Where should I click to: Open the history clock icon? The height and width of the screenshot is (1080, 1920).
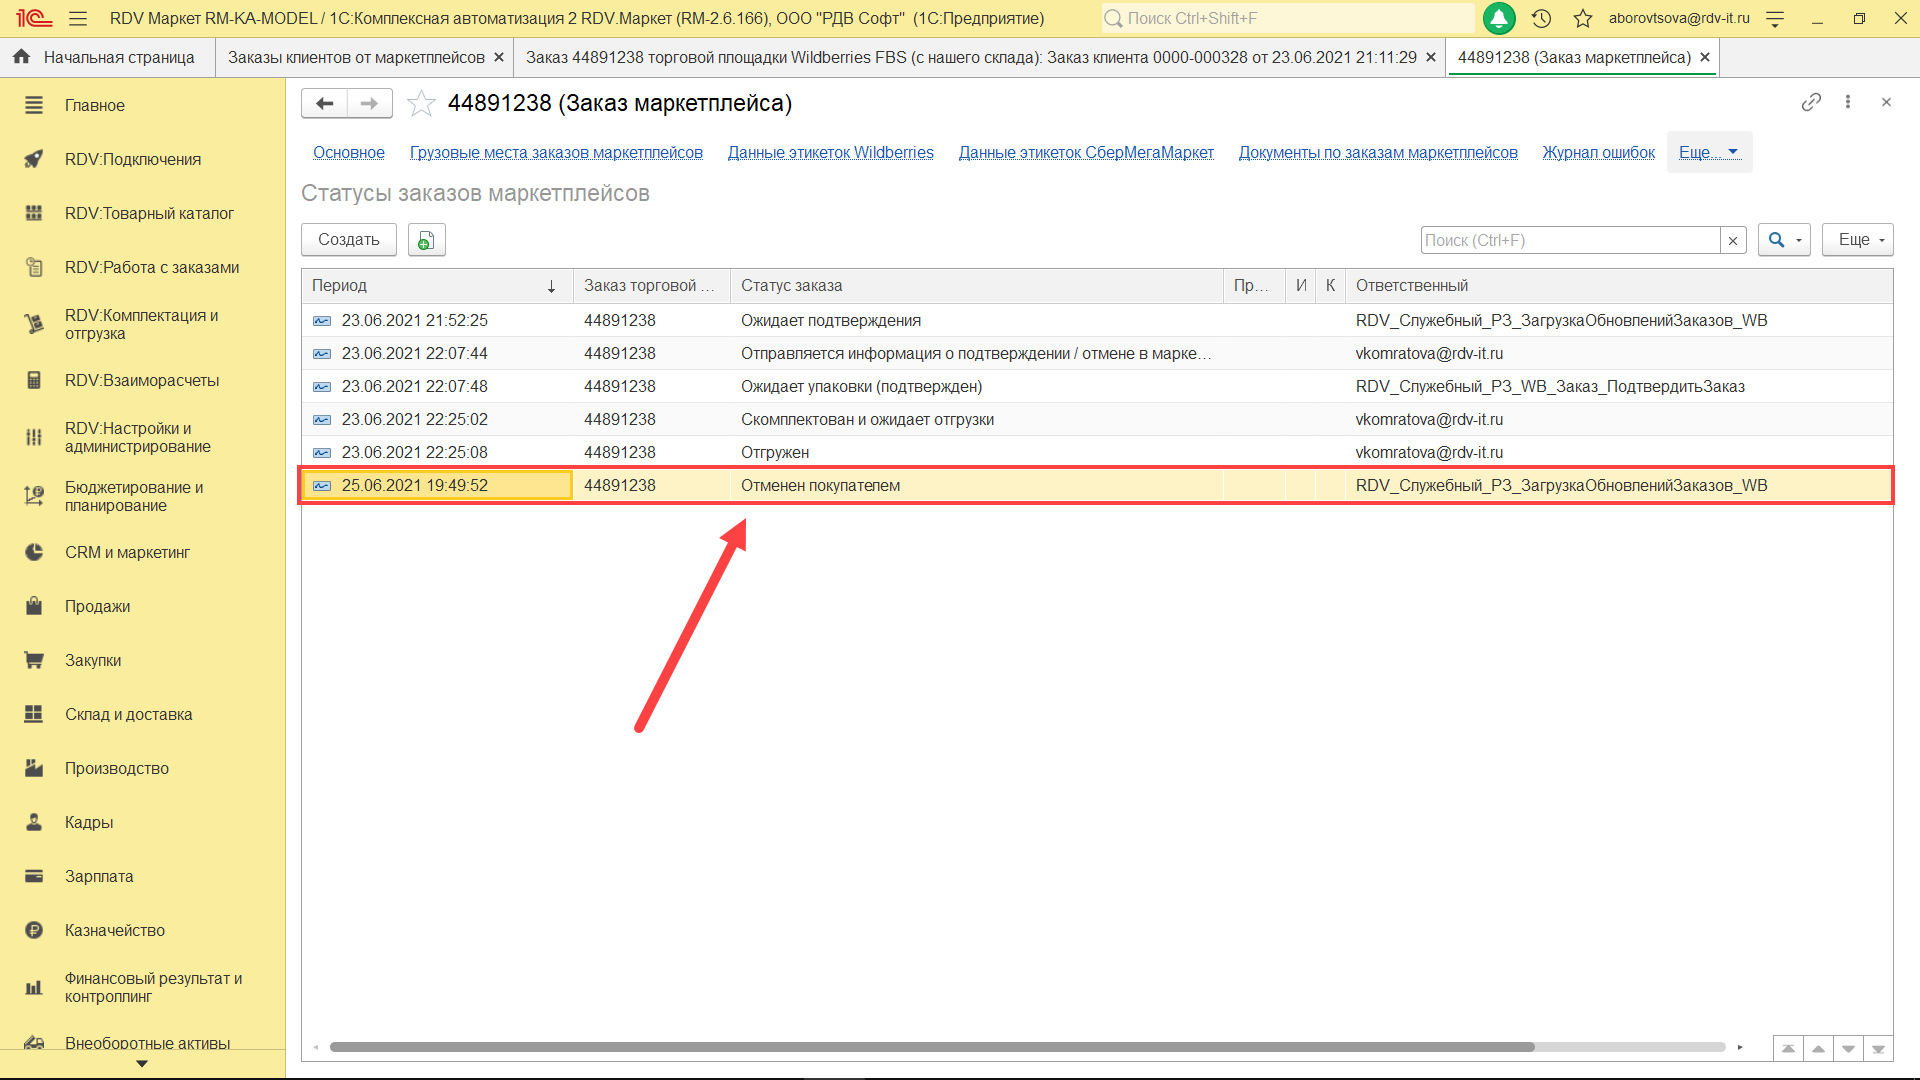[1541, 18]
